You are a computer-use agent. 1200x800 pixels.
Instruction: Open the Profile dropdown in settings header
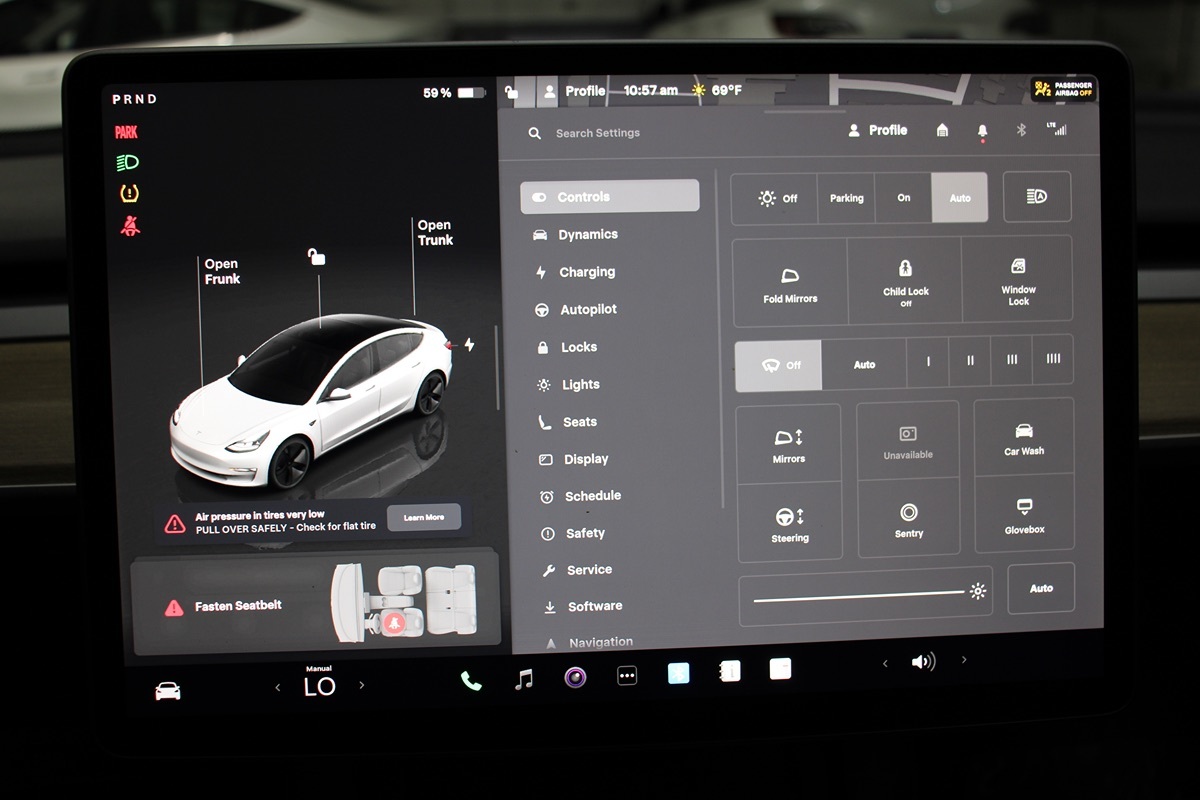click(x=878, y=130)
